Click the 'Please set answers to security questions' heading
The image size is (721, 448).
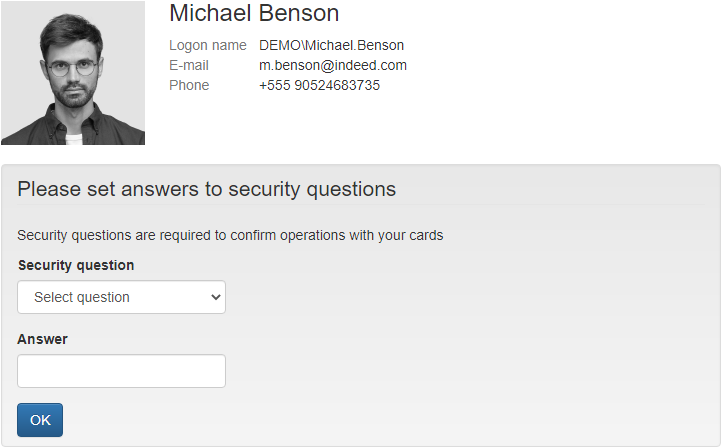(206, 189)
